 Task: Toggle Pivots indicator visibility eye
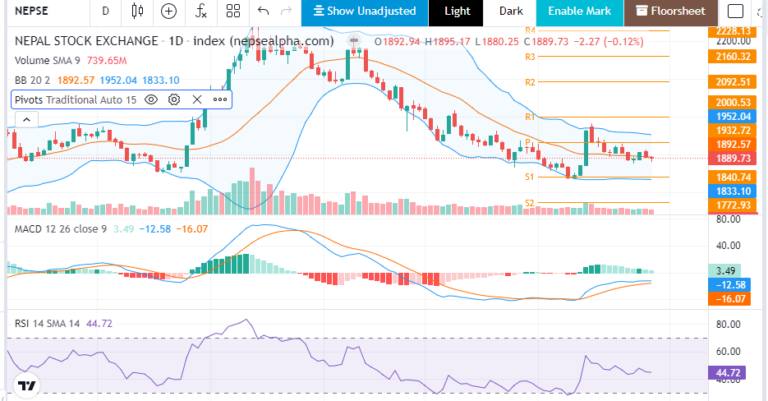[151, 99]
